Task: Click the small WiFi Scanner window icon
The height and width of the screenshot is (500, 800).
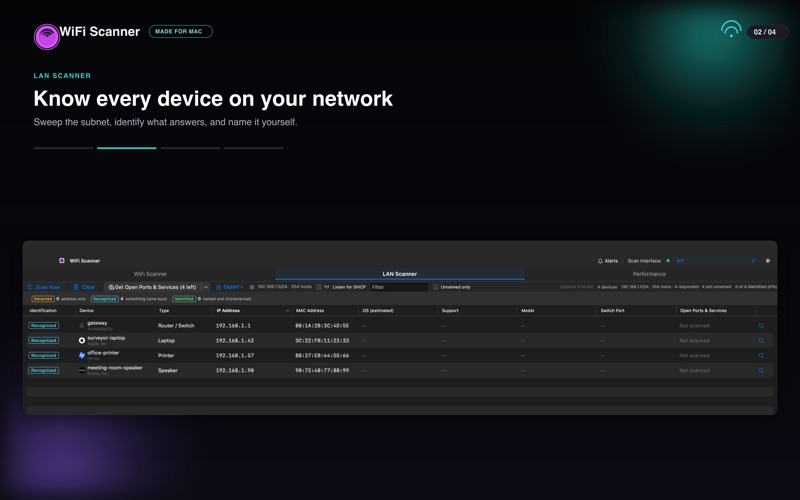Action: (x=62, y=261)
